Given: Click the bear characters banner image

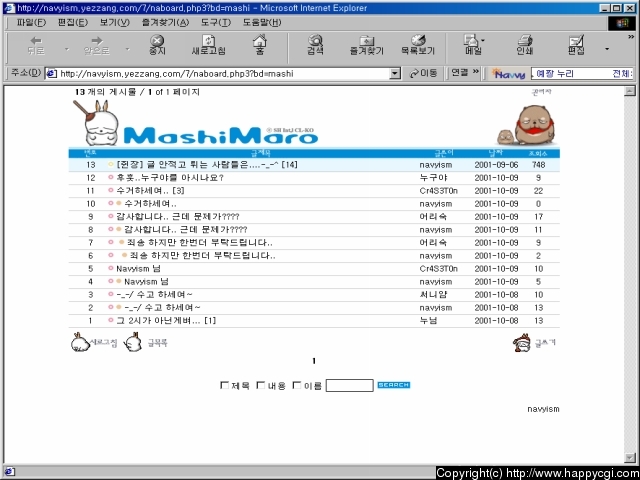Looking at the screenshot, I should (527, 125).
